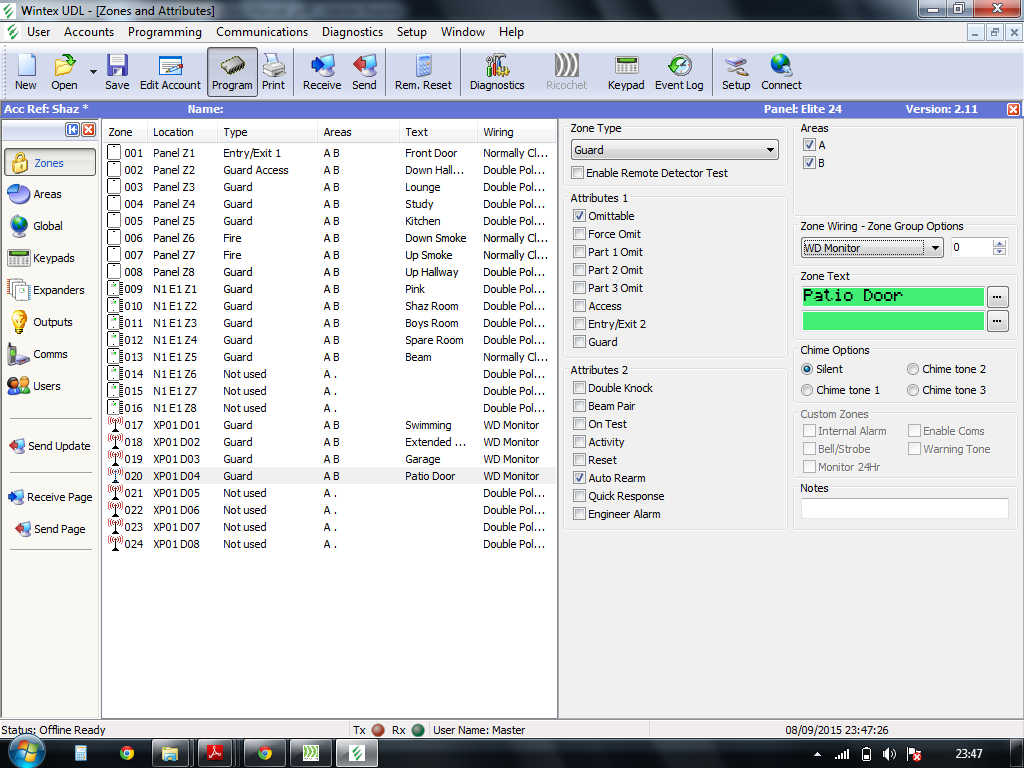Open the Communications menu

[x=262, y=31]
